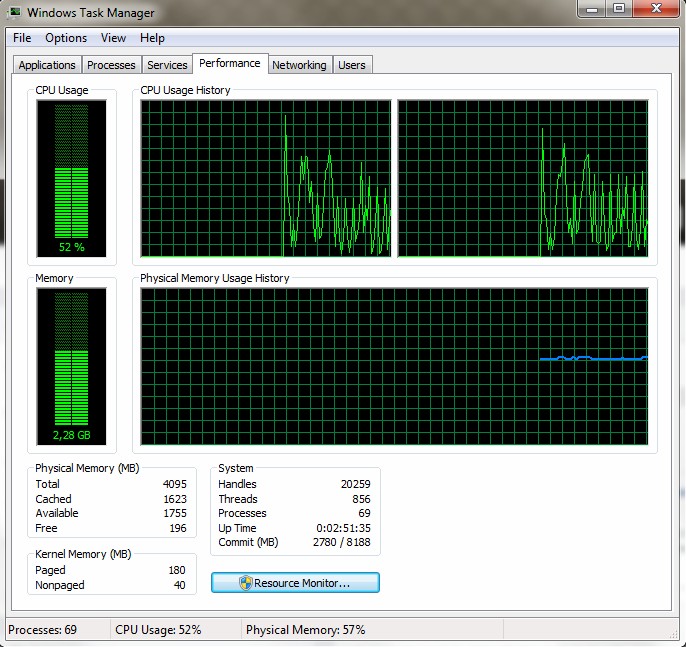Click the left CPU Usage History graph
This screenshot has width=686, height=647.
point(266,178)
